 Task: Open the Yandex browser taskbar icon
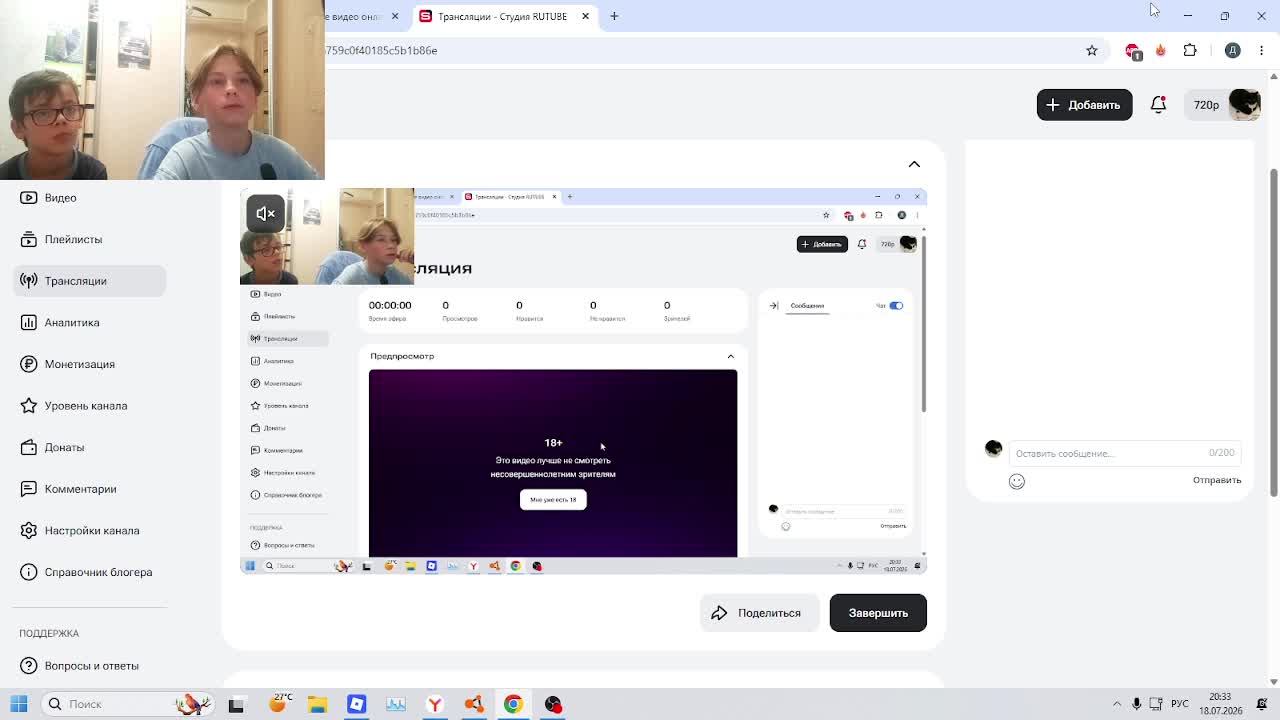point(435,704)
